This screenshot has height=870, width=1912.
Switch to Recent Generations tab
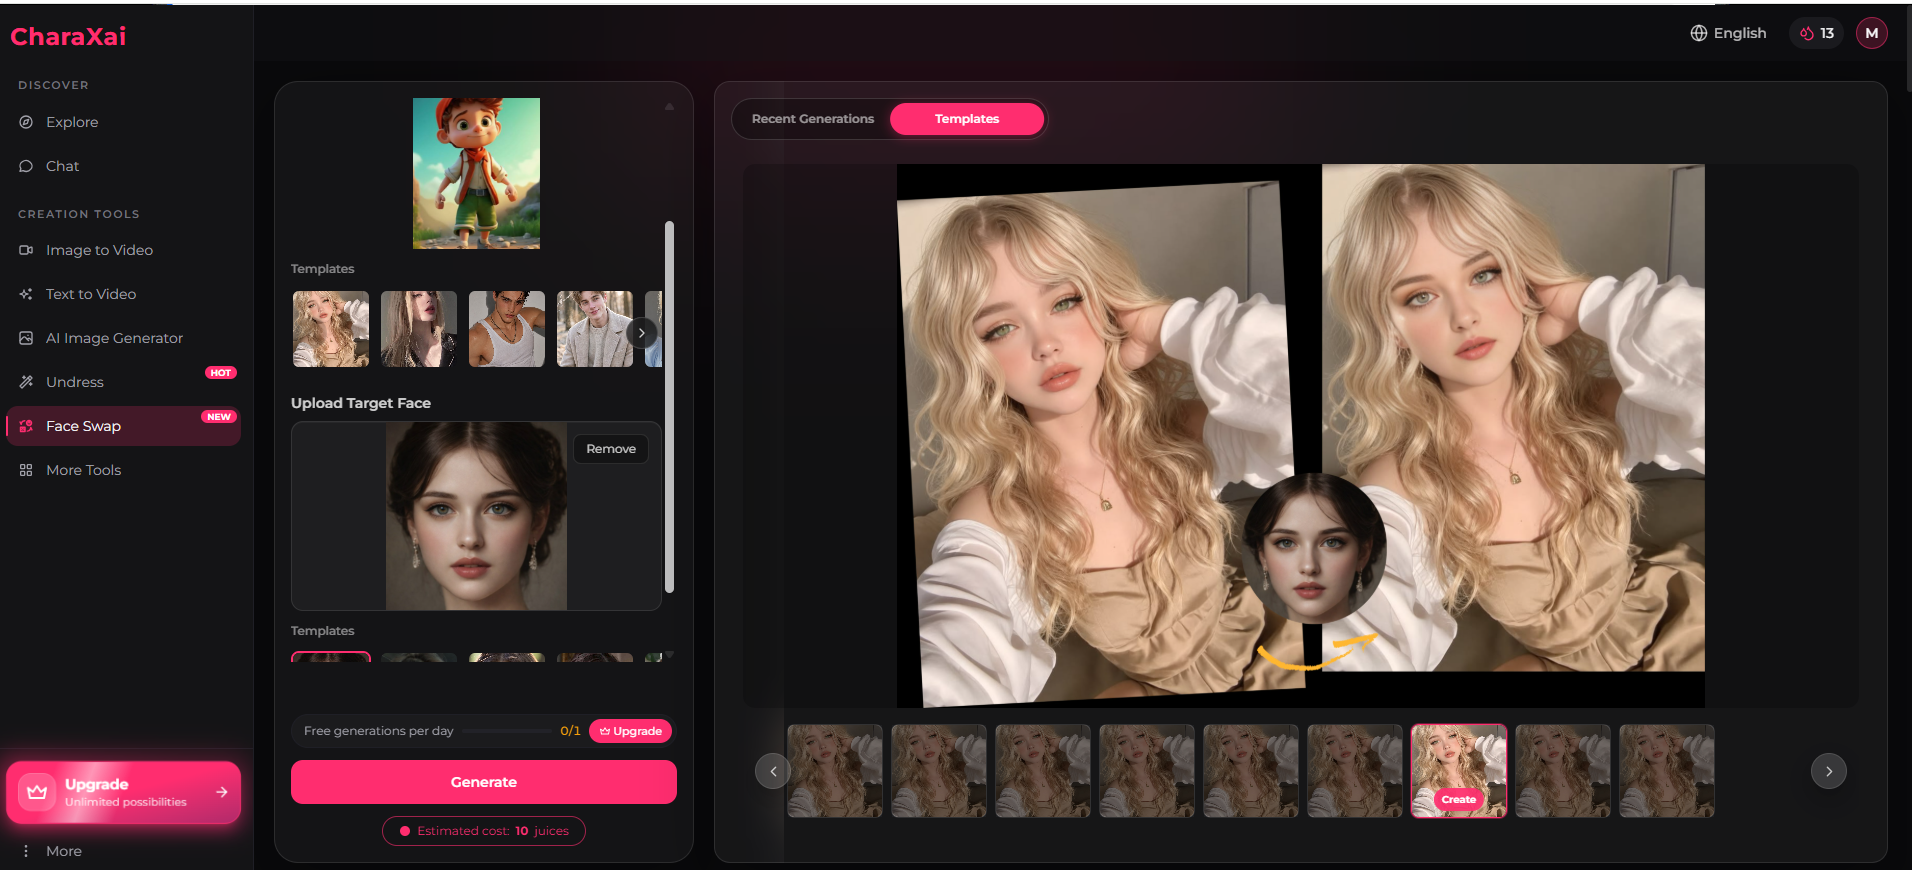click(813, 119)
